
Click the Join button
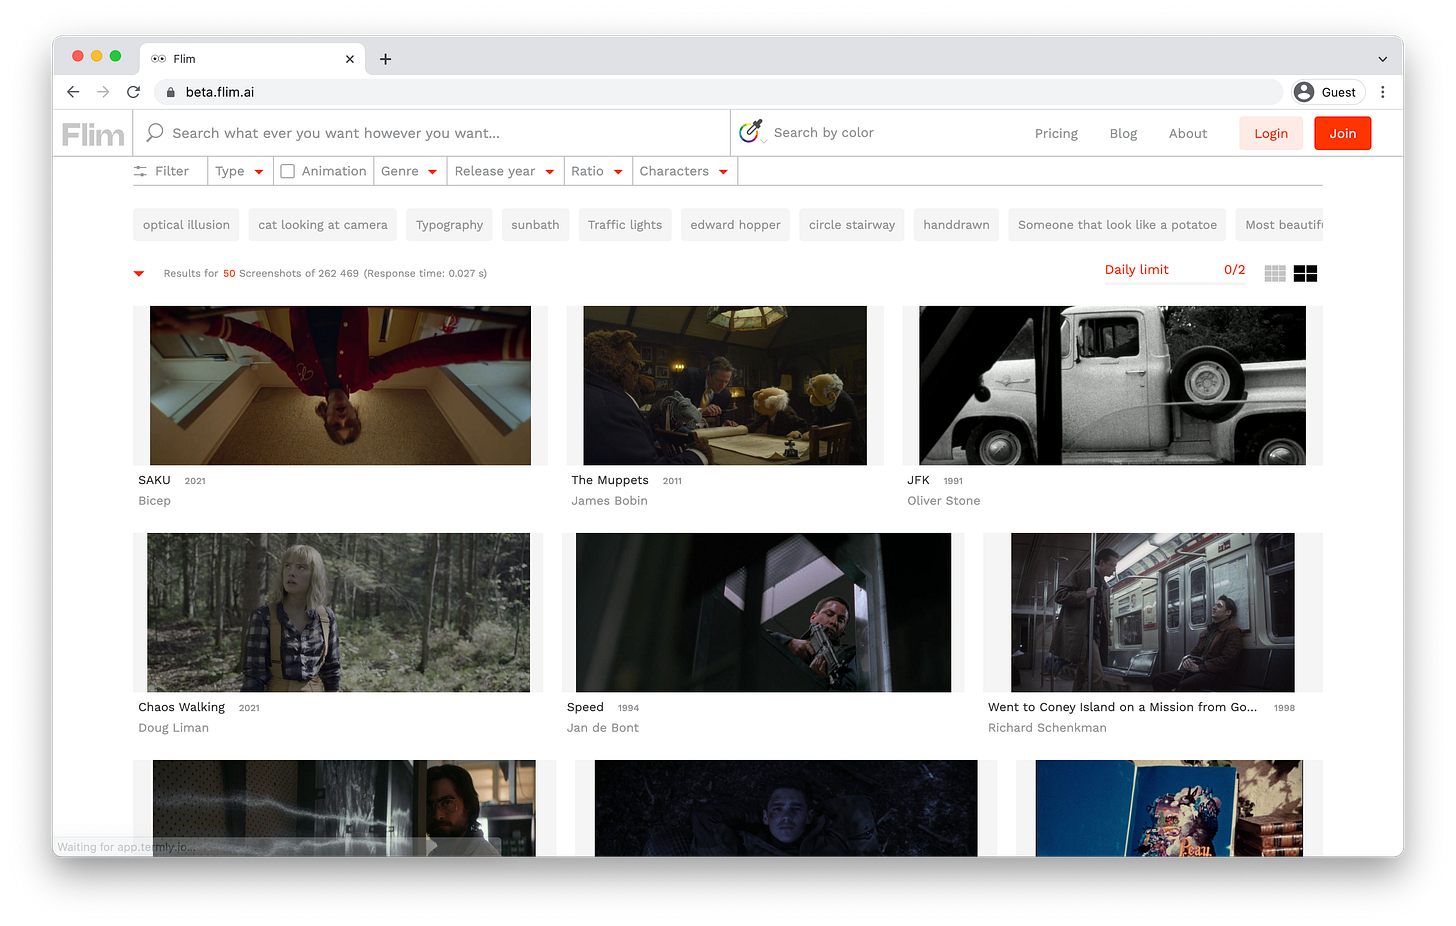coord(1343,133)
